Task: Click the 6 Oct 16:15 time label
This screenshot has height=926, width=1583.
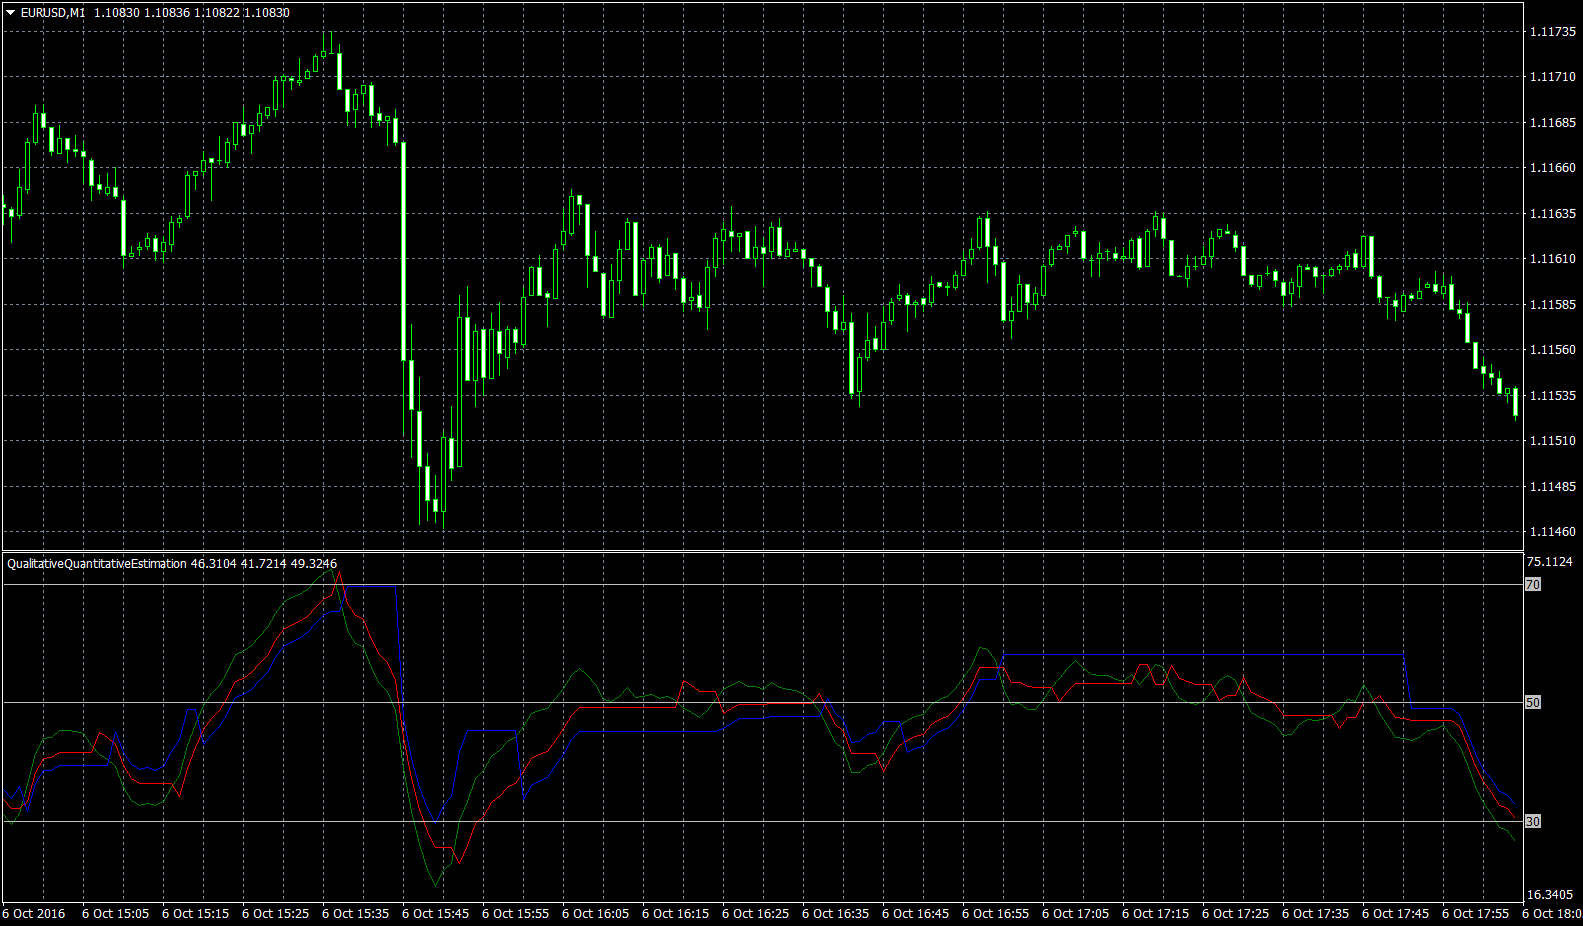Action: 676,914
